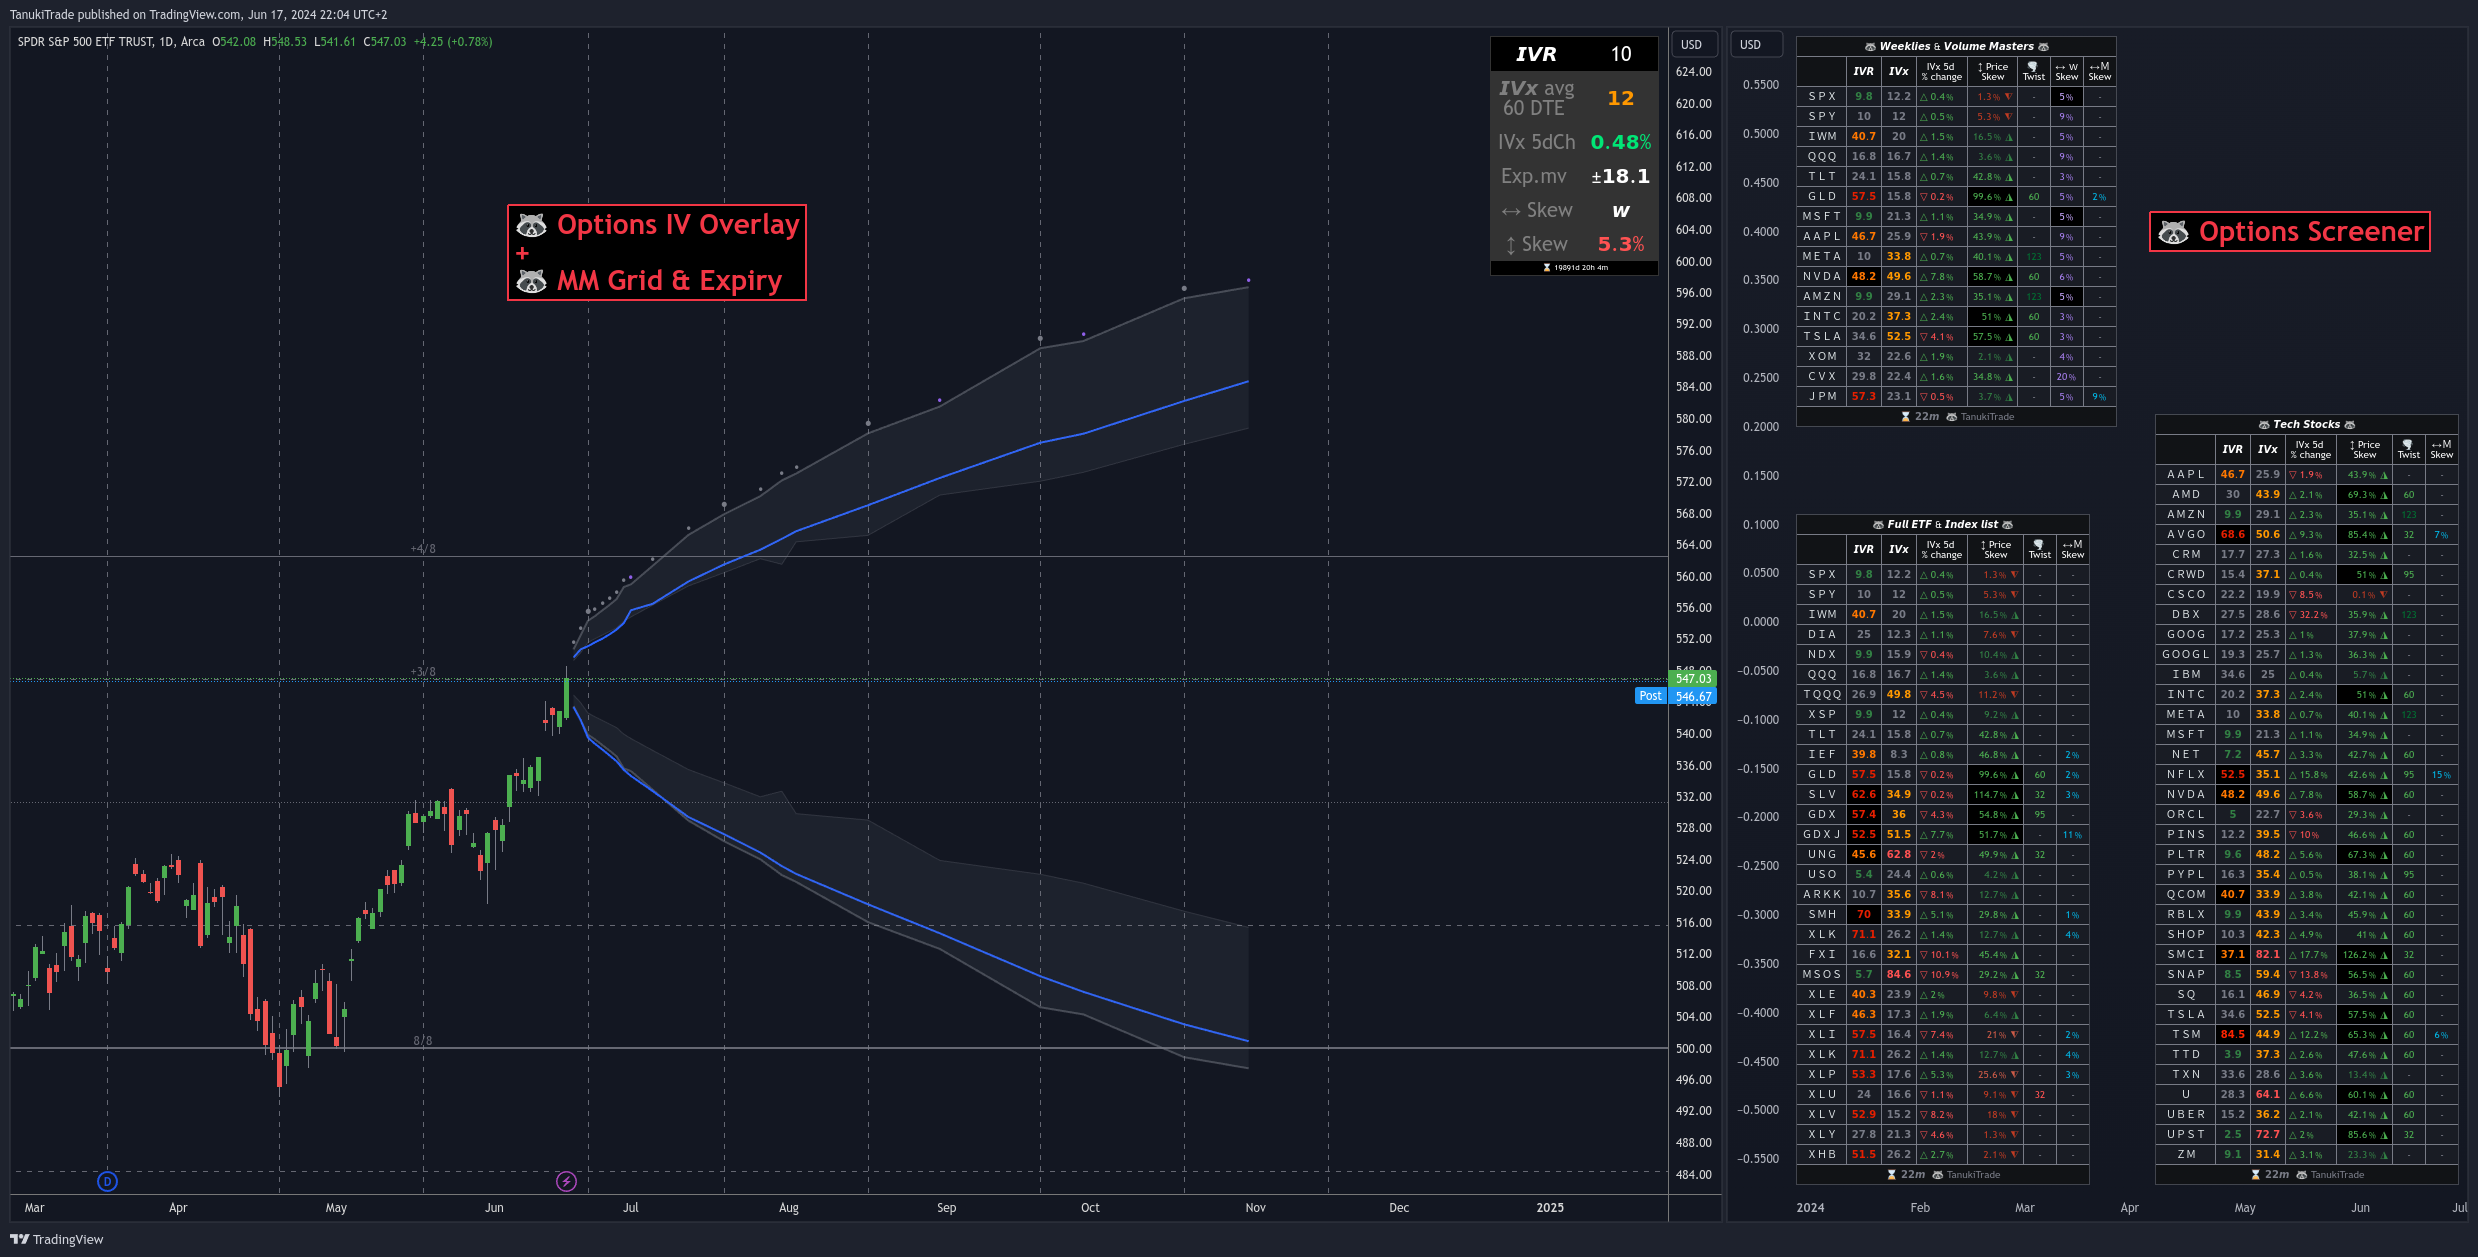The height and width of the screenshot is (1257, 2478).
Task: Click the blue Post price tag
Action: (1650, 696)
